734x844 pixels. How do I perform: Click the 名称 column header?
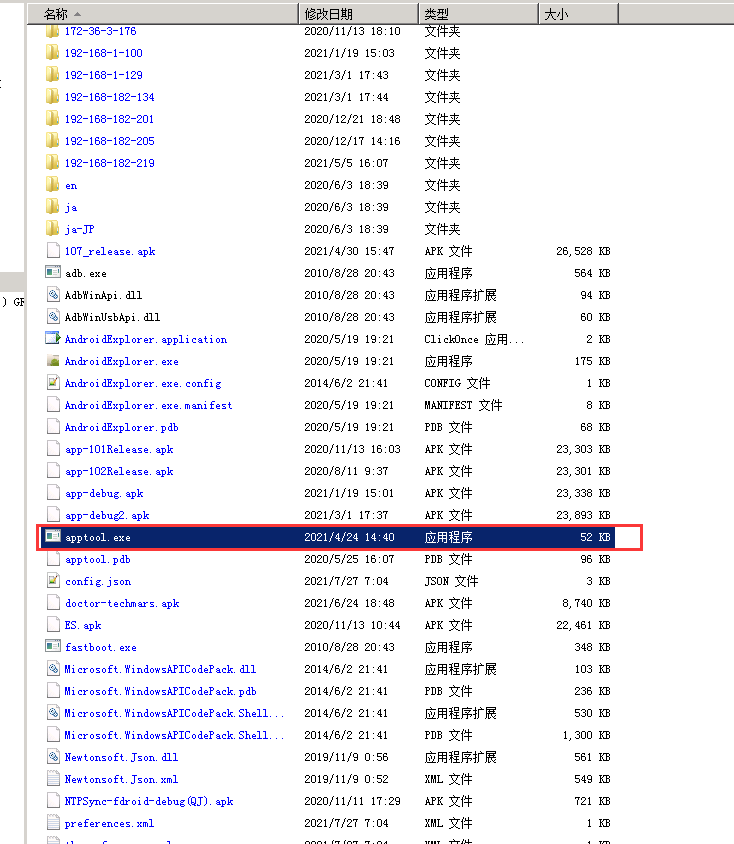coord(163,14)
